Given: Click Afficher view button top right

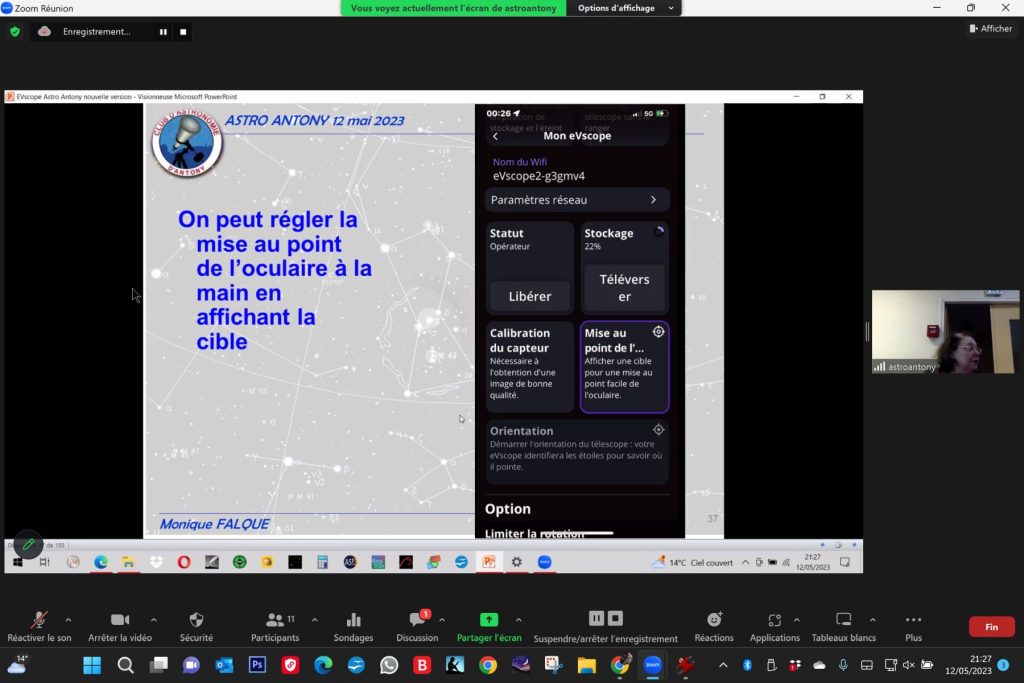Looking at the screenshot, I should (991, 29).
